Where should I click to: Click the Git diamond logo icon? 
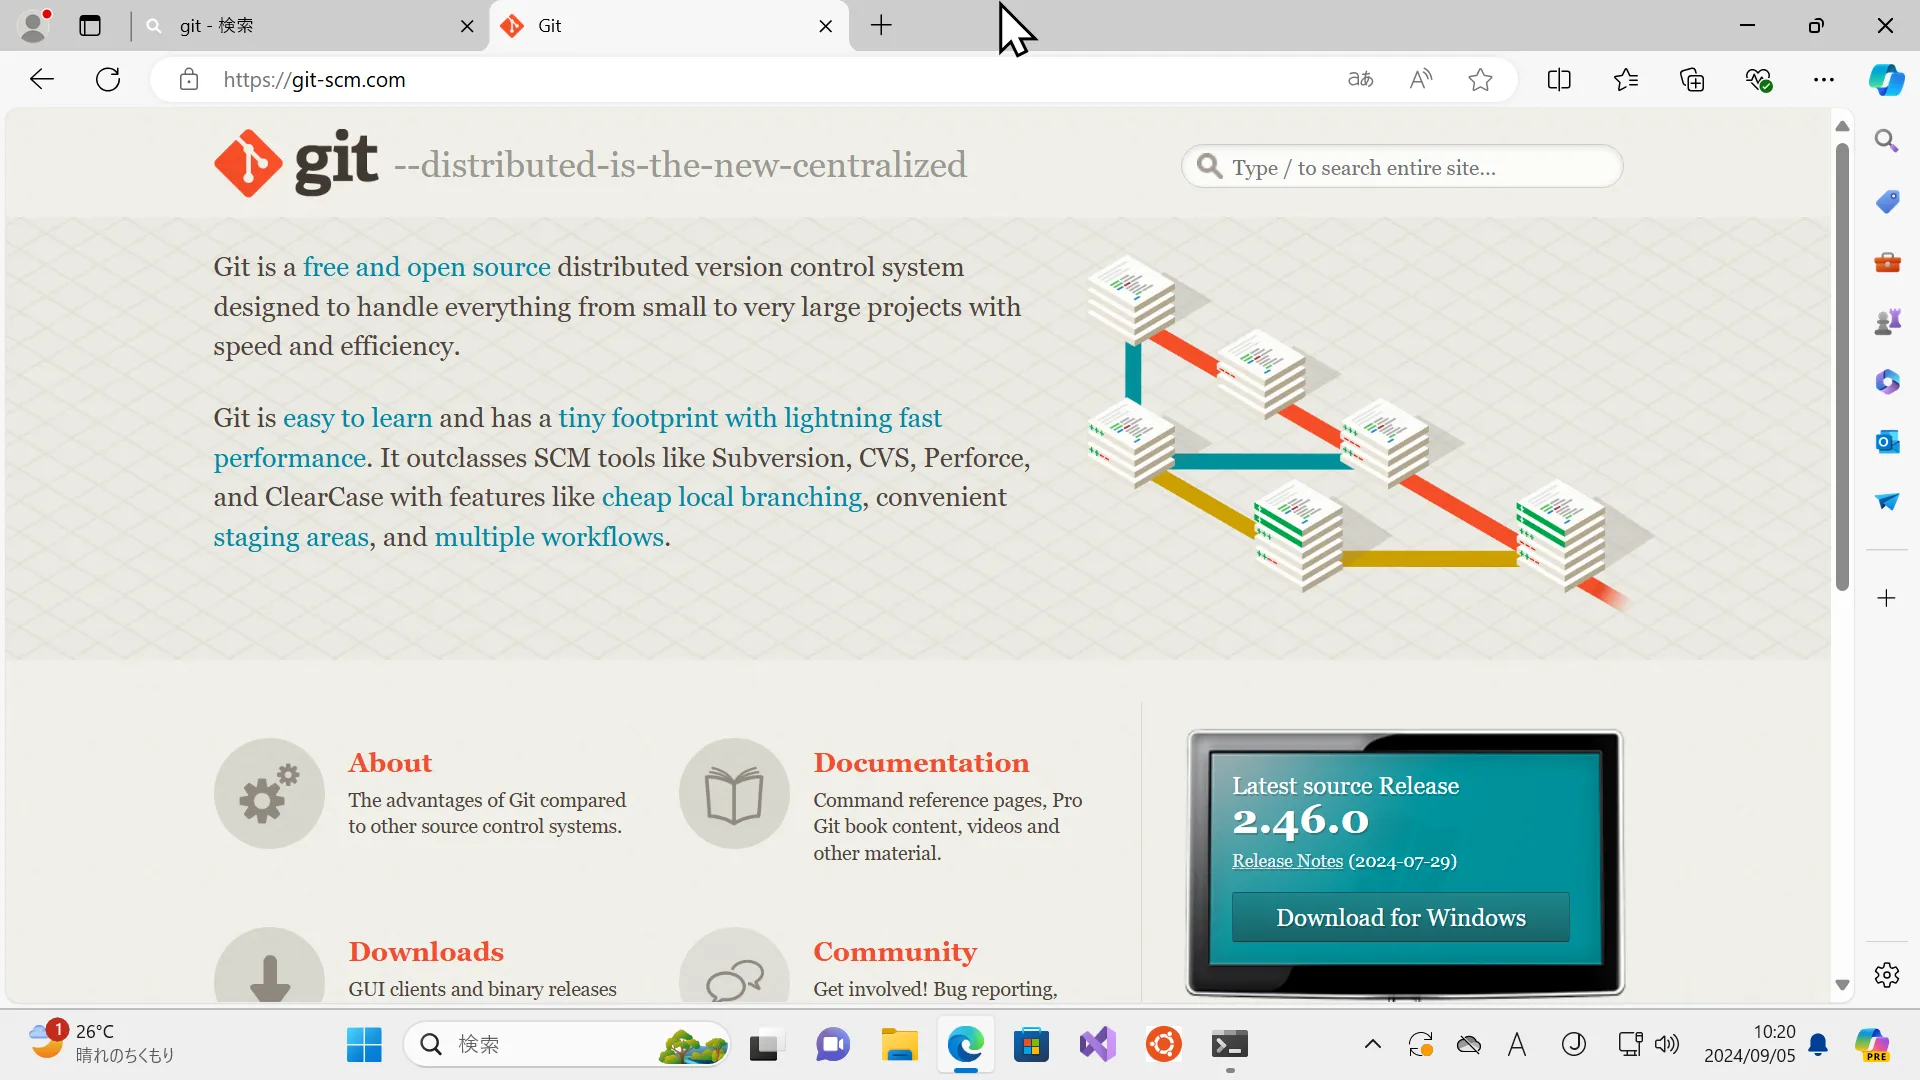coord(248,163)
